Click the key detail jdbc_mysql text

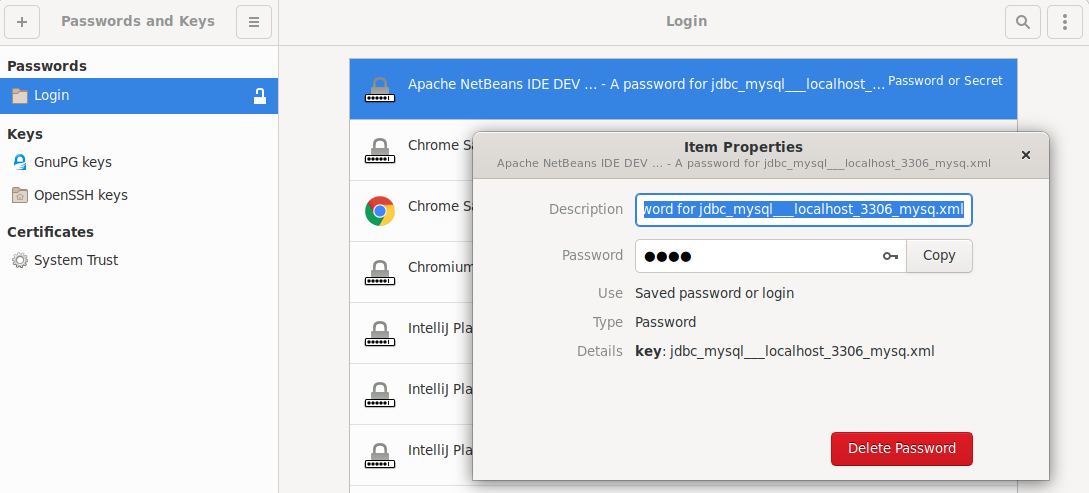click(x=785, y=351)
